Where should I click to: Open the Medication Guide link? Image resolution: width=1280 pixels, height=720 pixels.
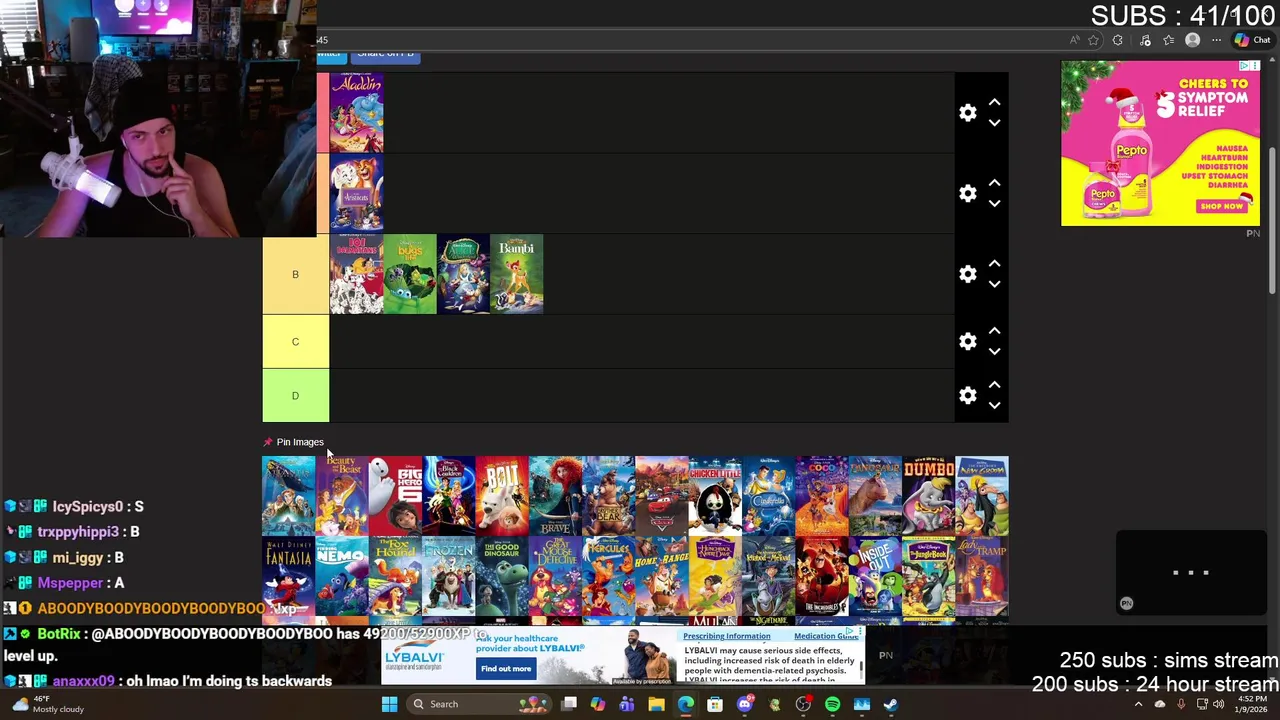point(826,636)
